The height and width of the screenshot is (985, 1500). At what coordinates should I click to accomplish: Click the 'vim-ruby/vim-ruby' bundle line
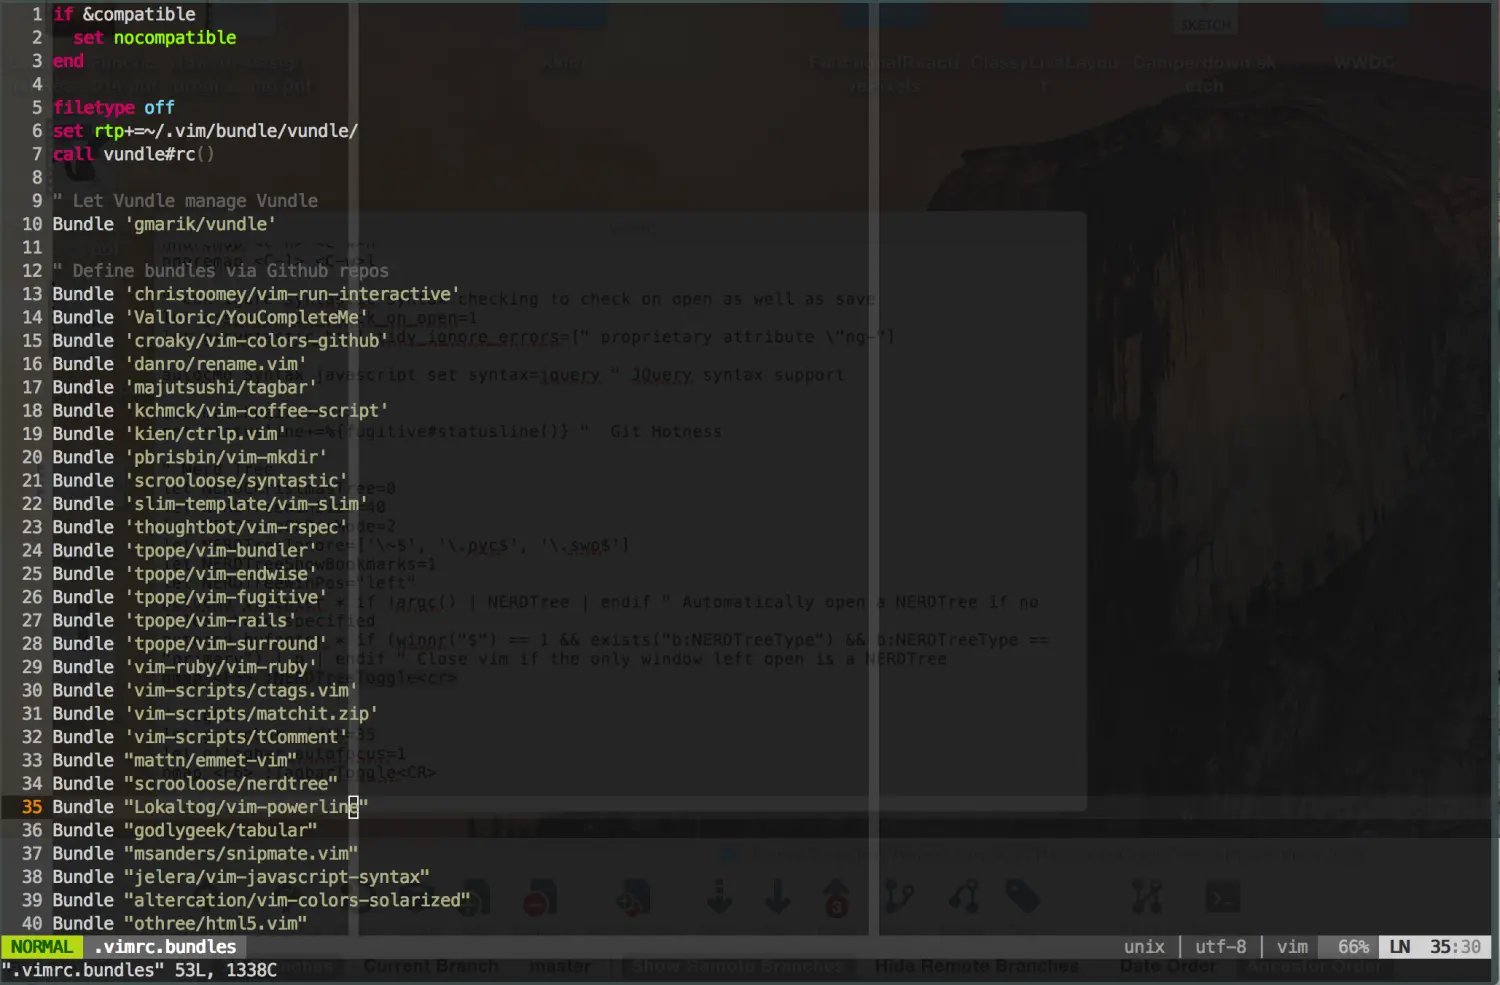[184, 667]
